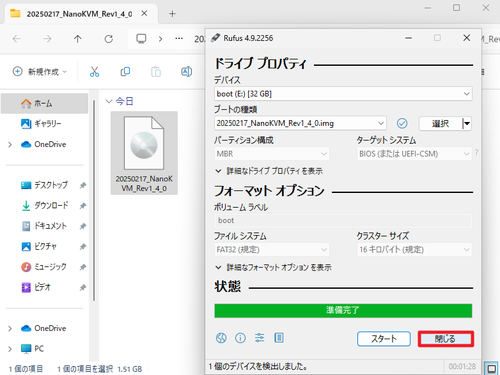Screen dimensions: 500x375
Task: Click the checksum checkmark icon beside image
Action: coord(402,123)
